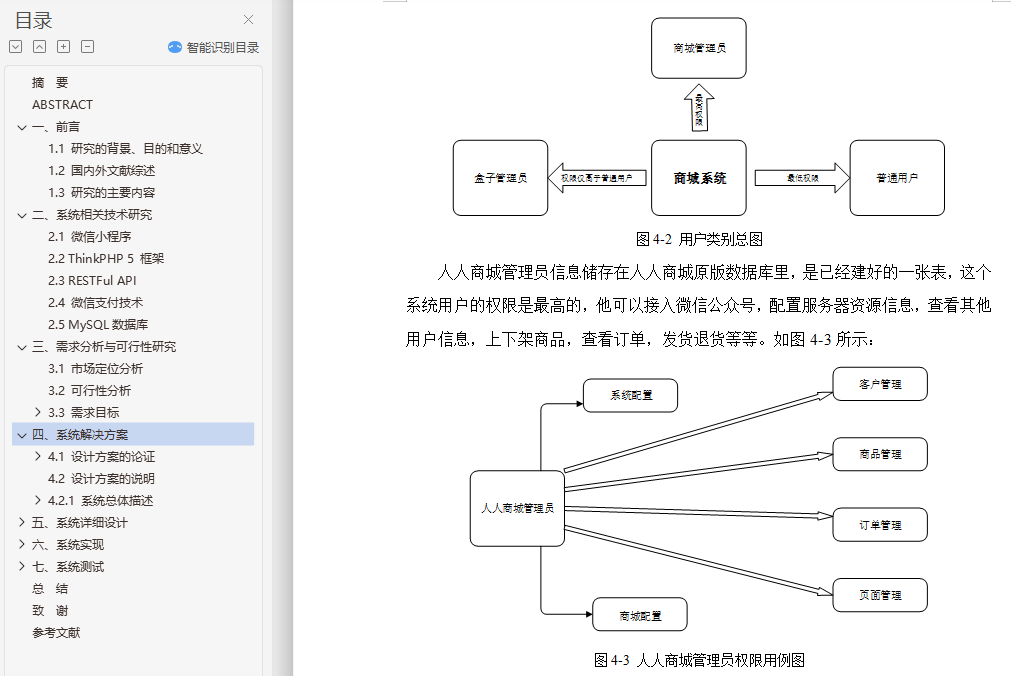Click the up-chevron box icon in outline toolbar

(39, 46)
